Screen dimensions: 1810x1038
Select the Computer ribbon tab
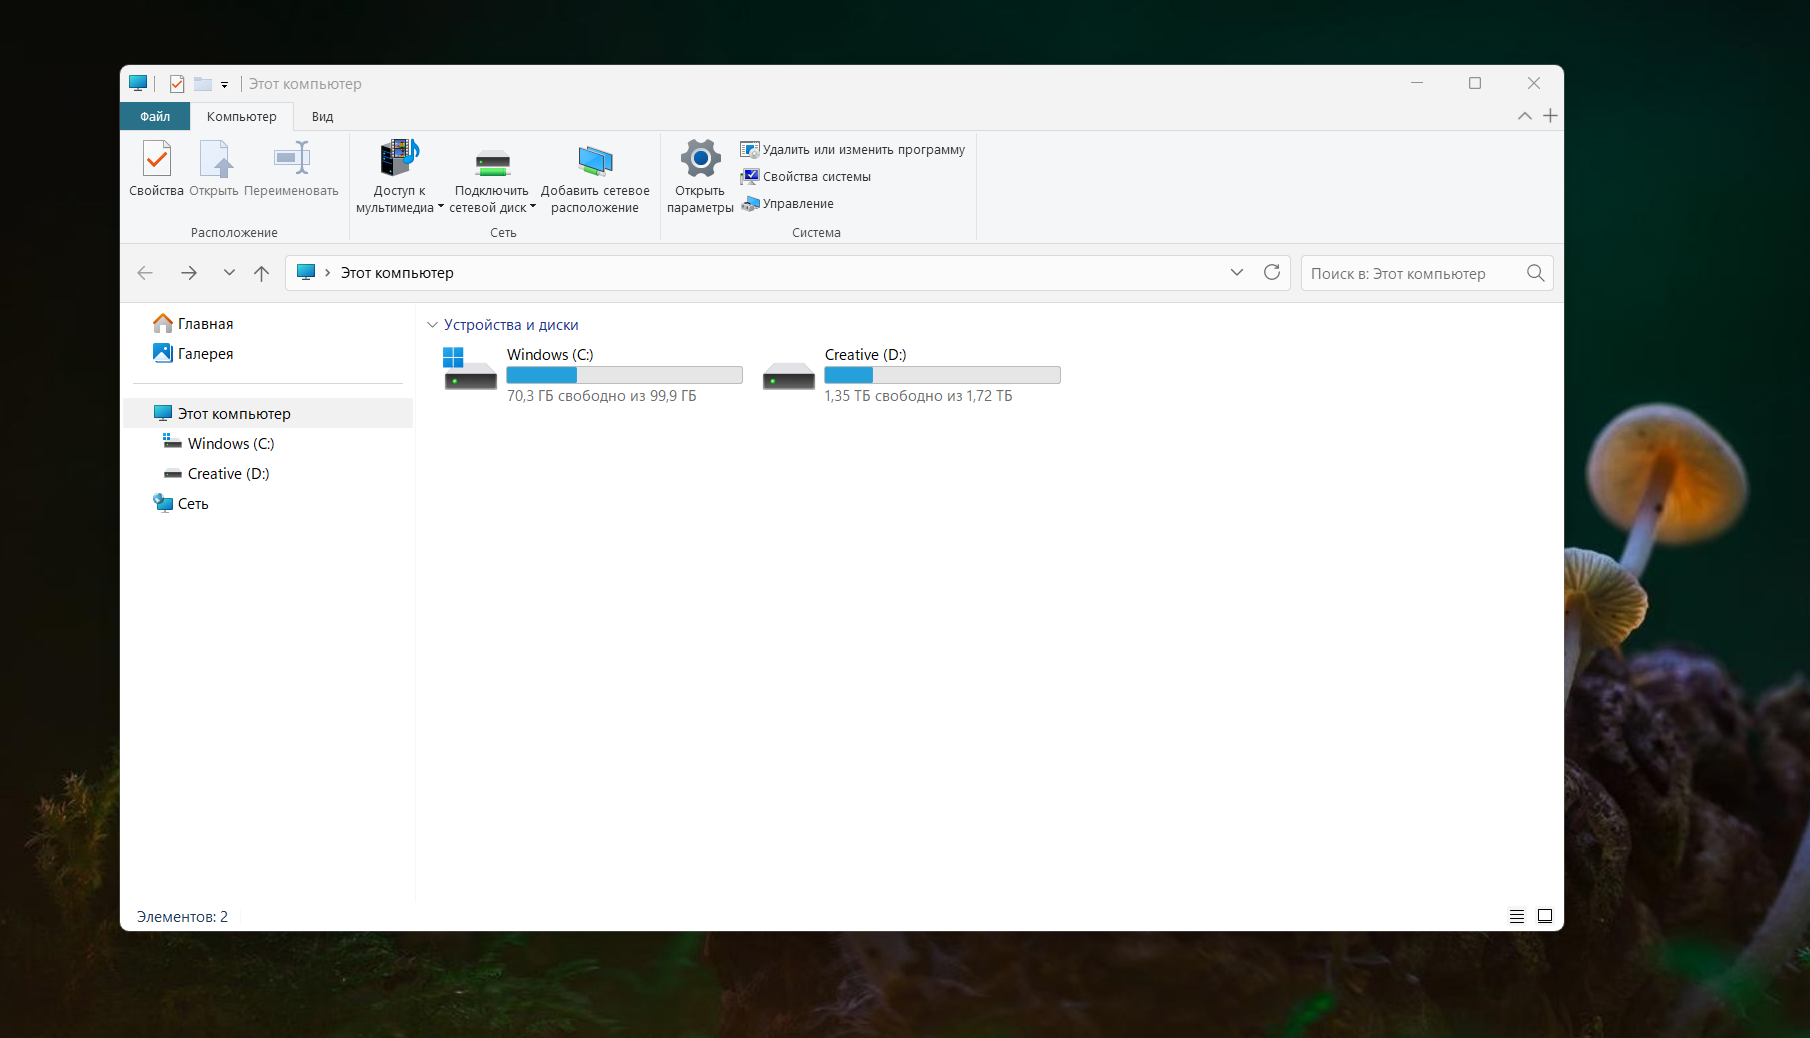242,116
